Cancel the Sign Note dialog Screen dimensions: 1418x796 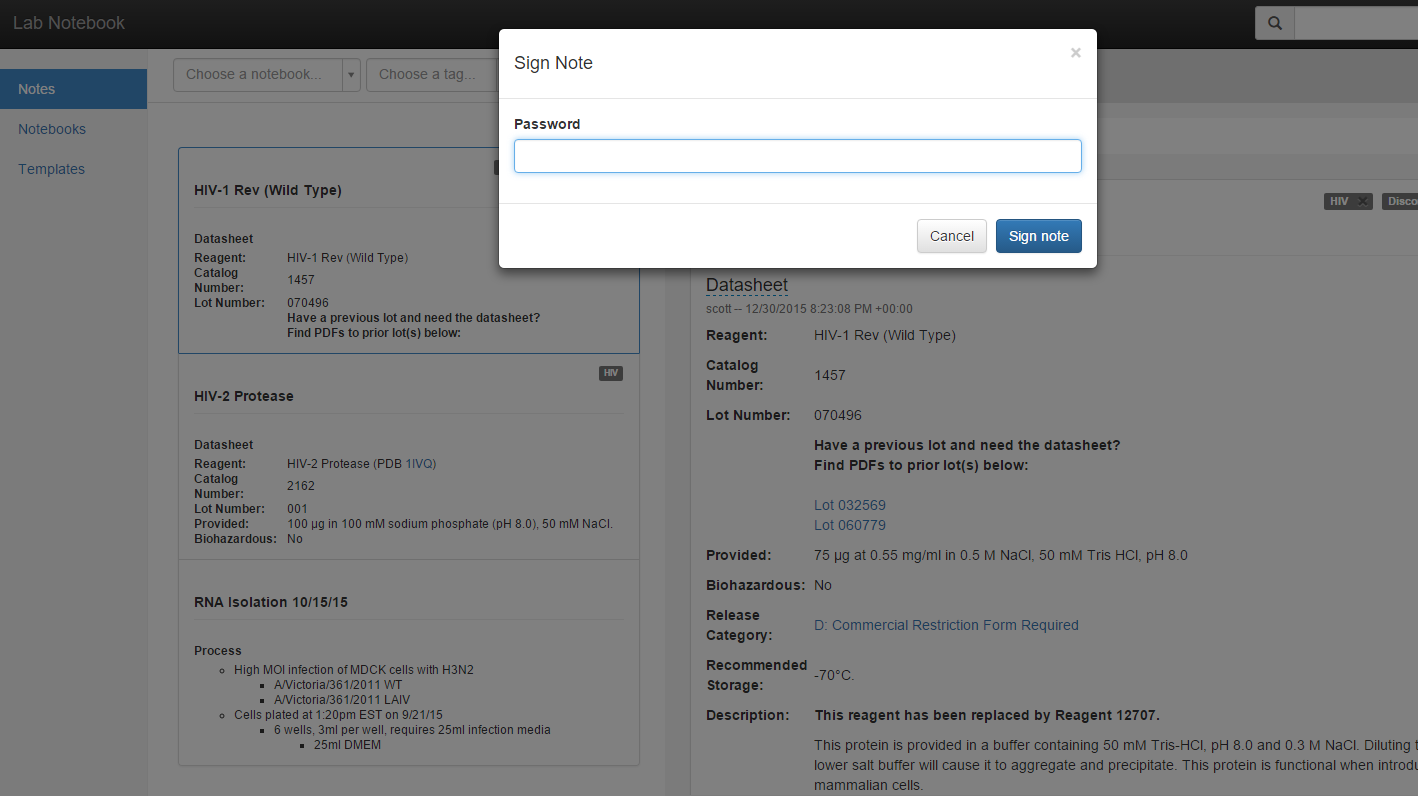[951, 236]
